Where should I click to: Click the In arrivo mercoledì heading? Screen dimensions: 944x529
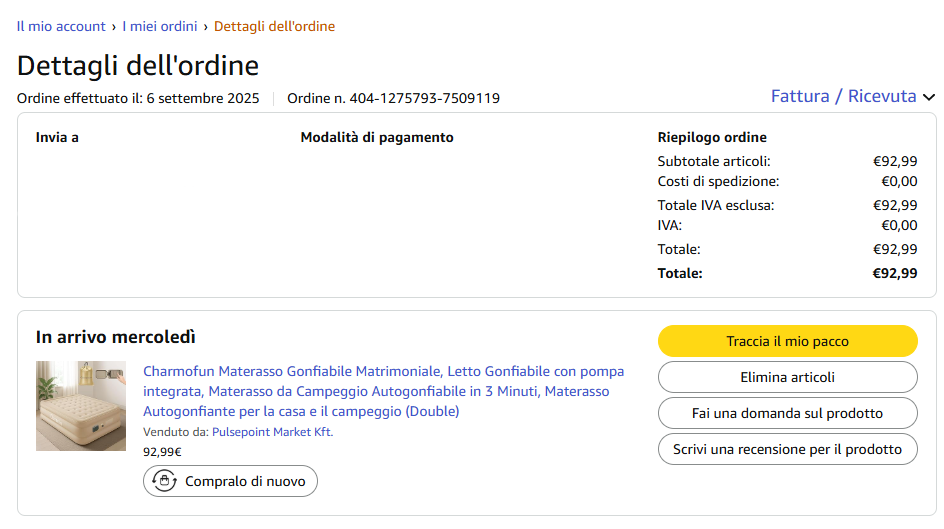tap(116, 337)
